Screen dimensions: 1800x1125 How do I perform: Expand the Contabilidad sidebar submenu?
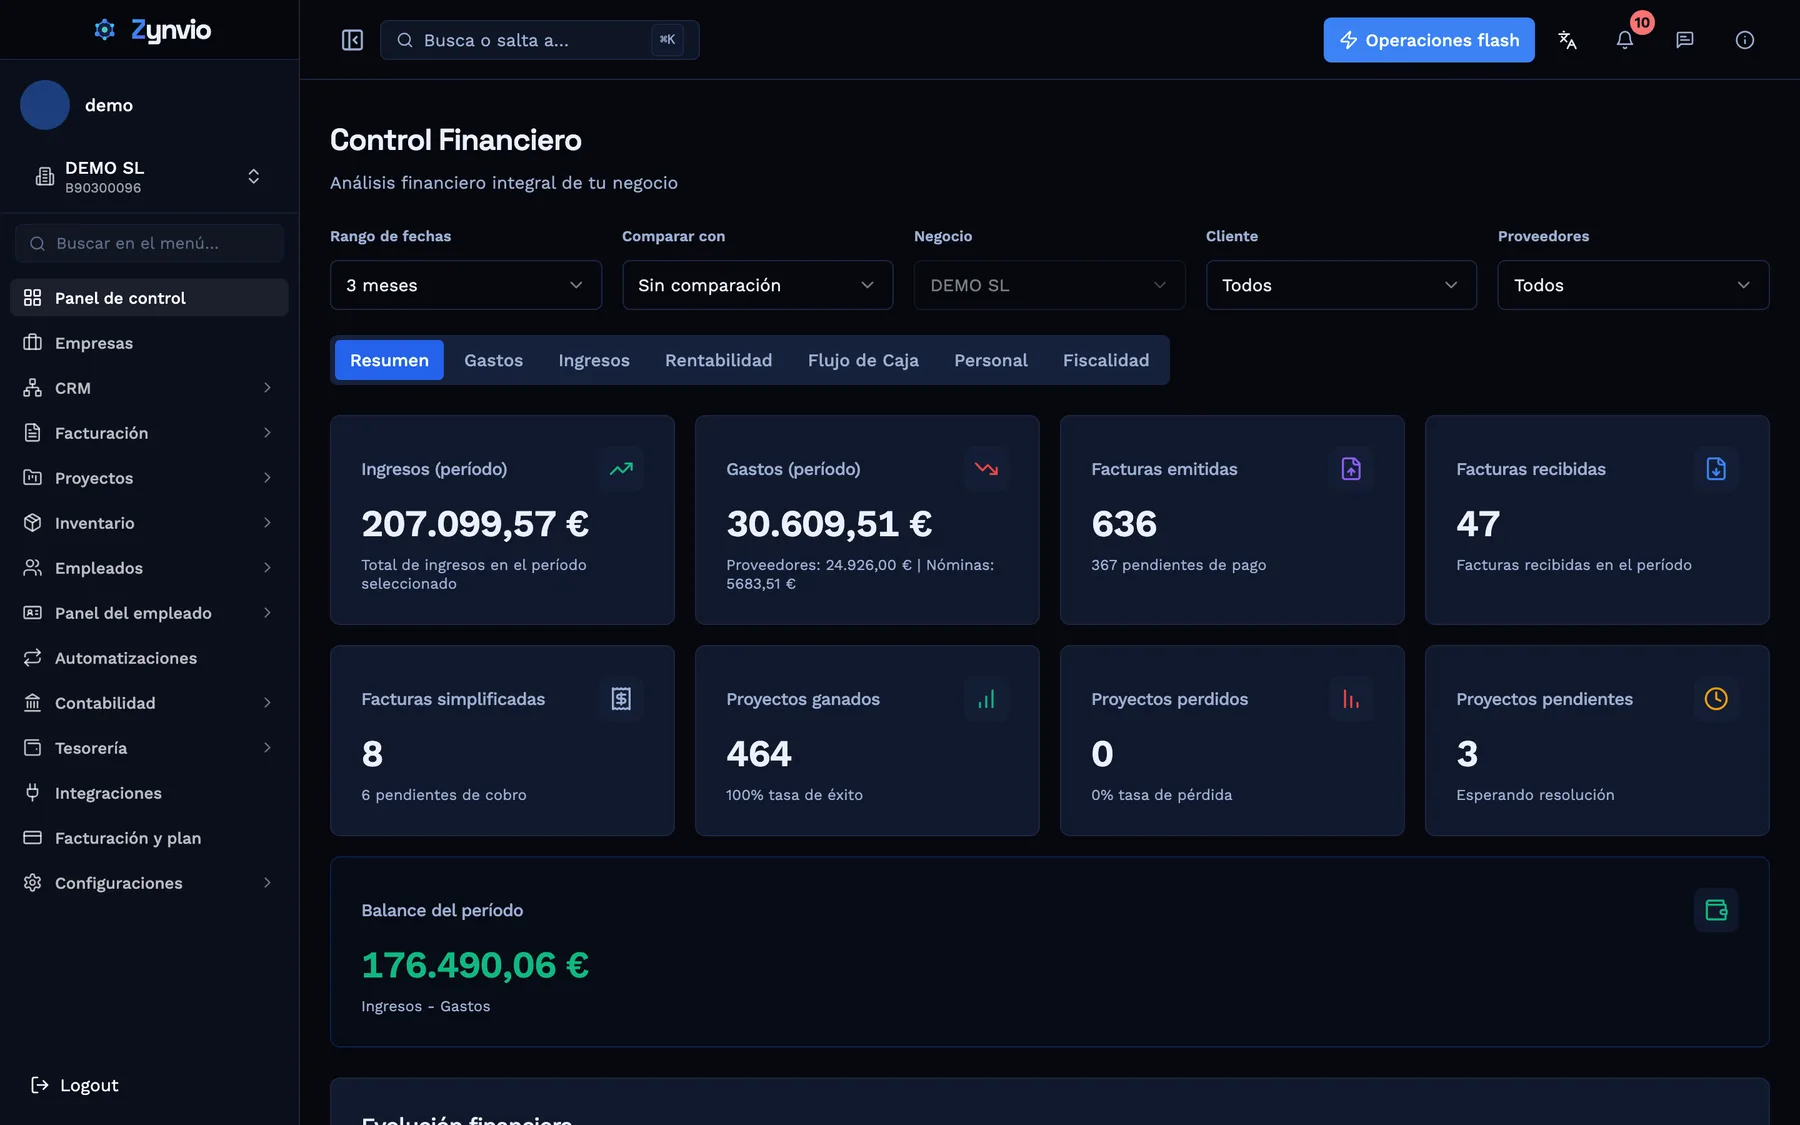pos(149,703)
